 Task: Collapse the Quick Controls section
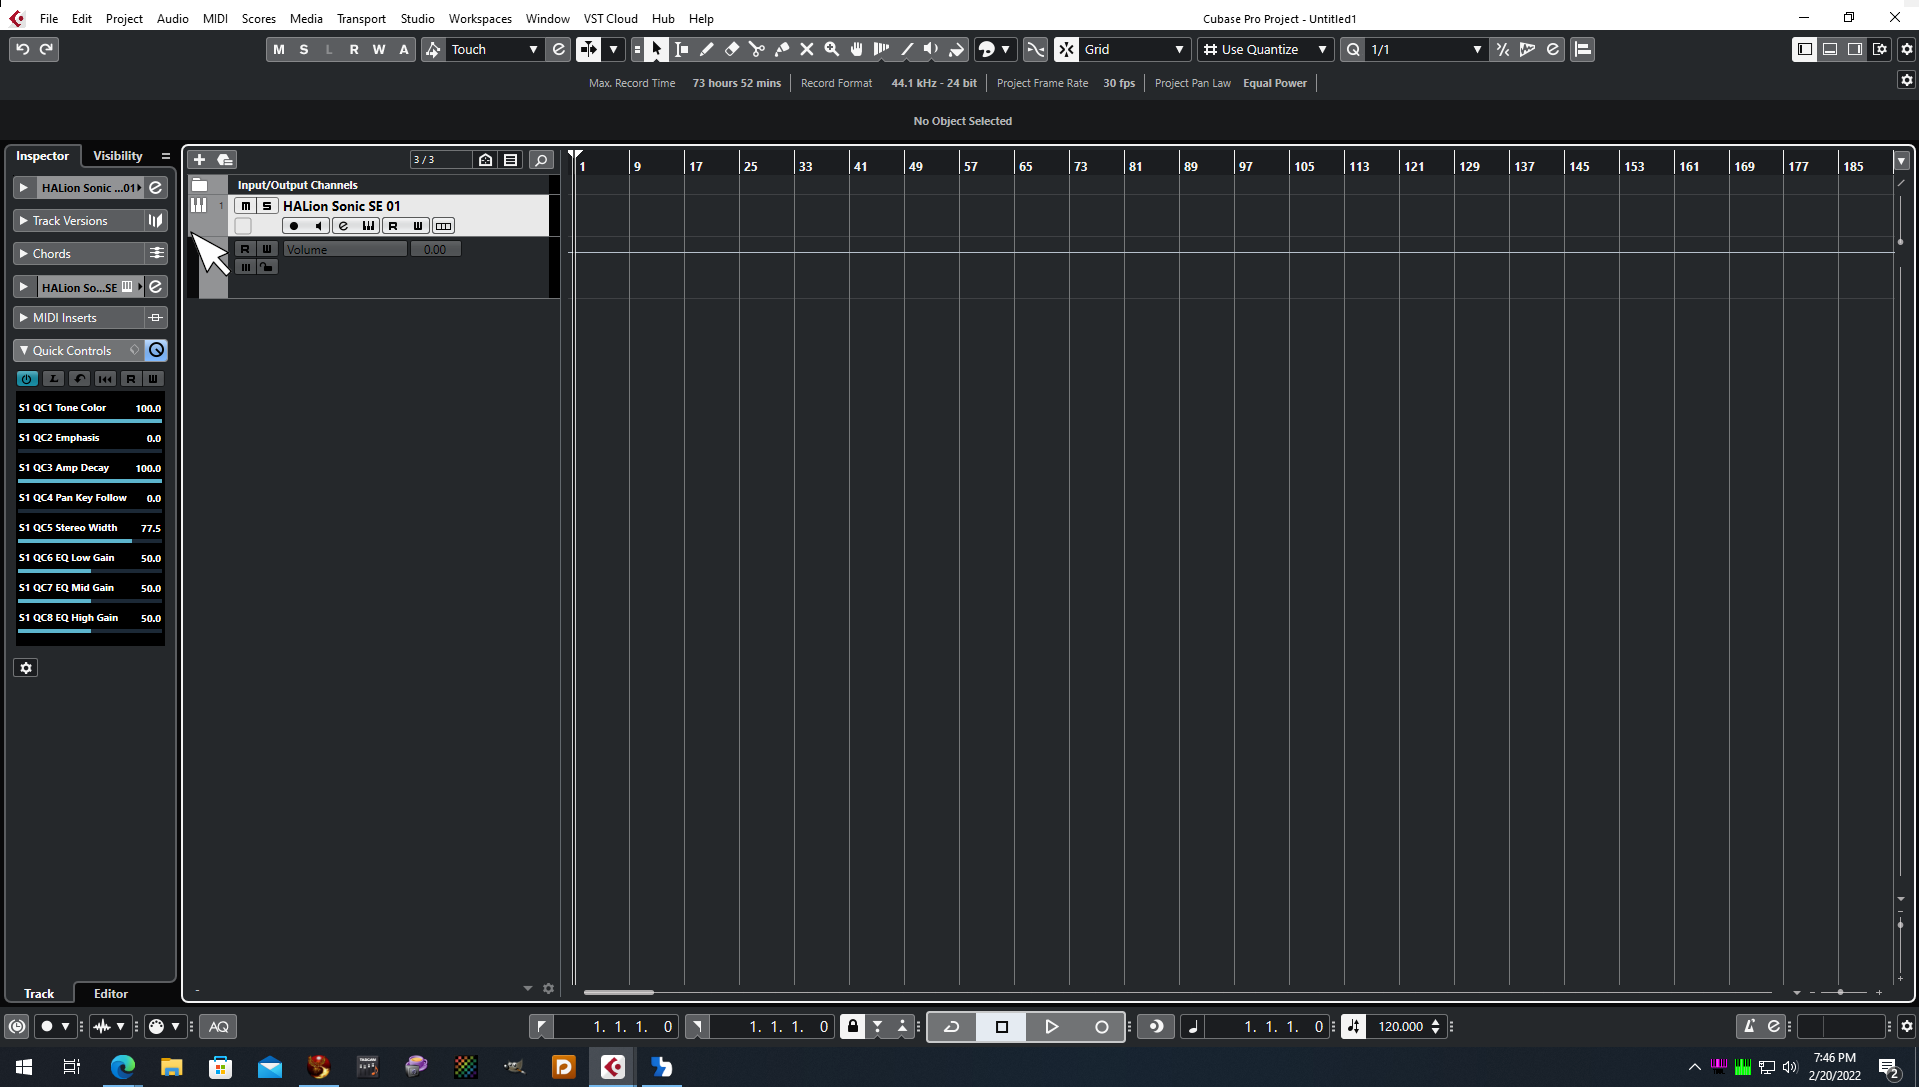pyautogui.click(x=23, y=350)
